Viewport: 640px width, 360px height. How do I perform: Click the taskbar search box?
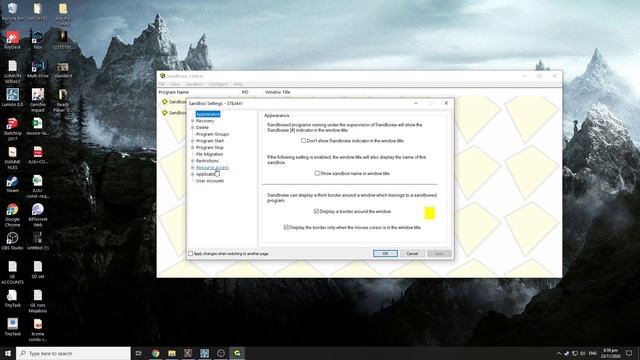(73, 353)
